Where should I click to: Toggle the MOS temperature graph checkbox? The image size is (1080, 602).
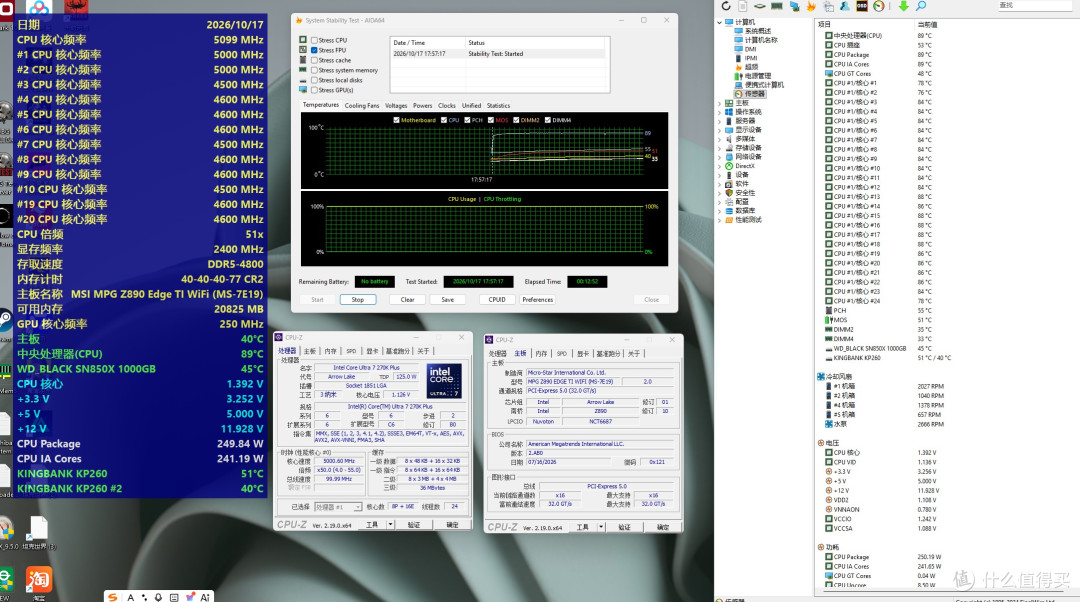point(491,120)
